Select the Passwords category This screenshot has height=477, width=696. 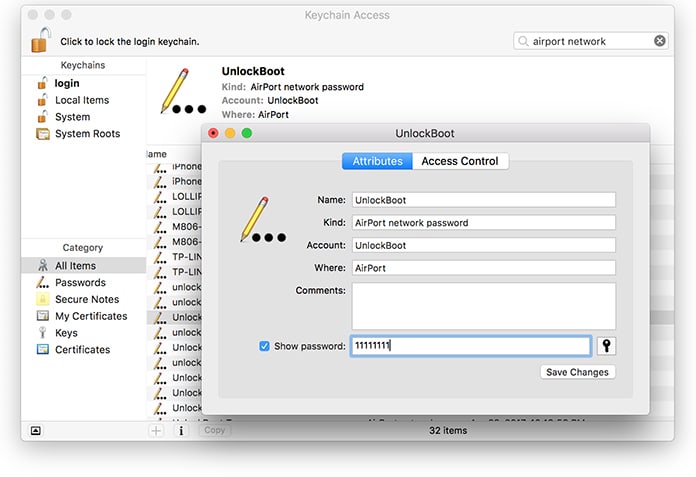[x=80, y=283]
